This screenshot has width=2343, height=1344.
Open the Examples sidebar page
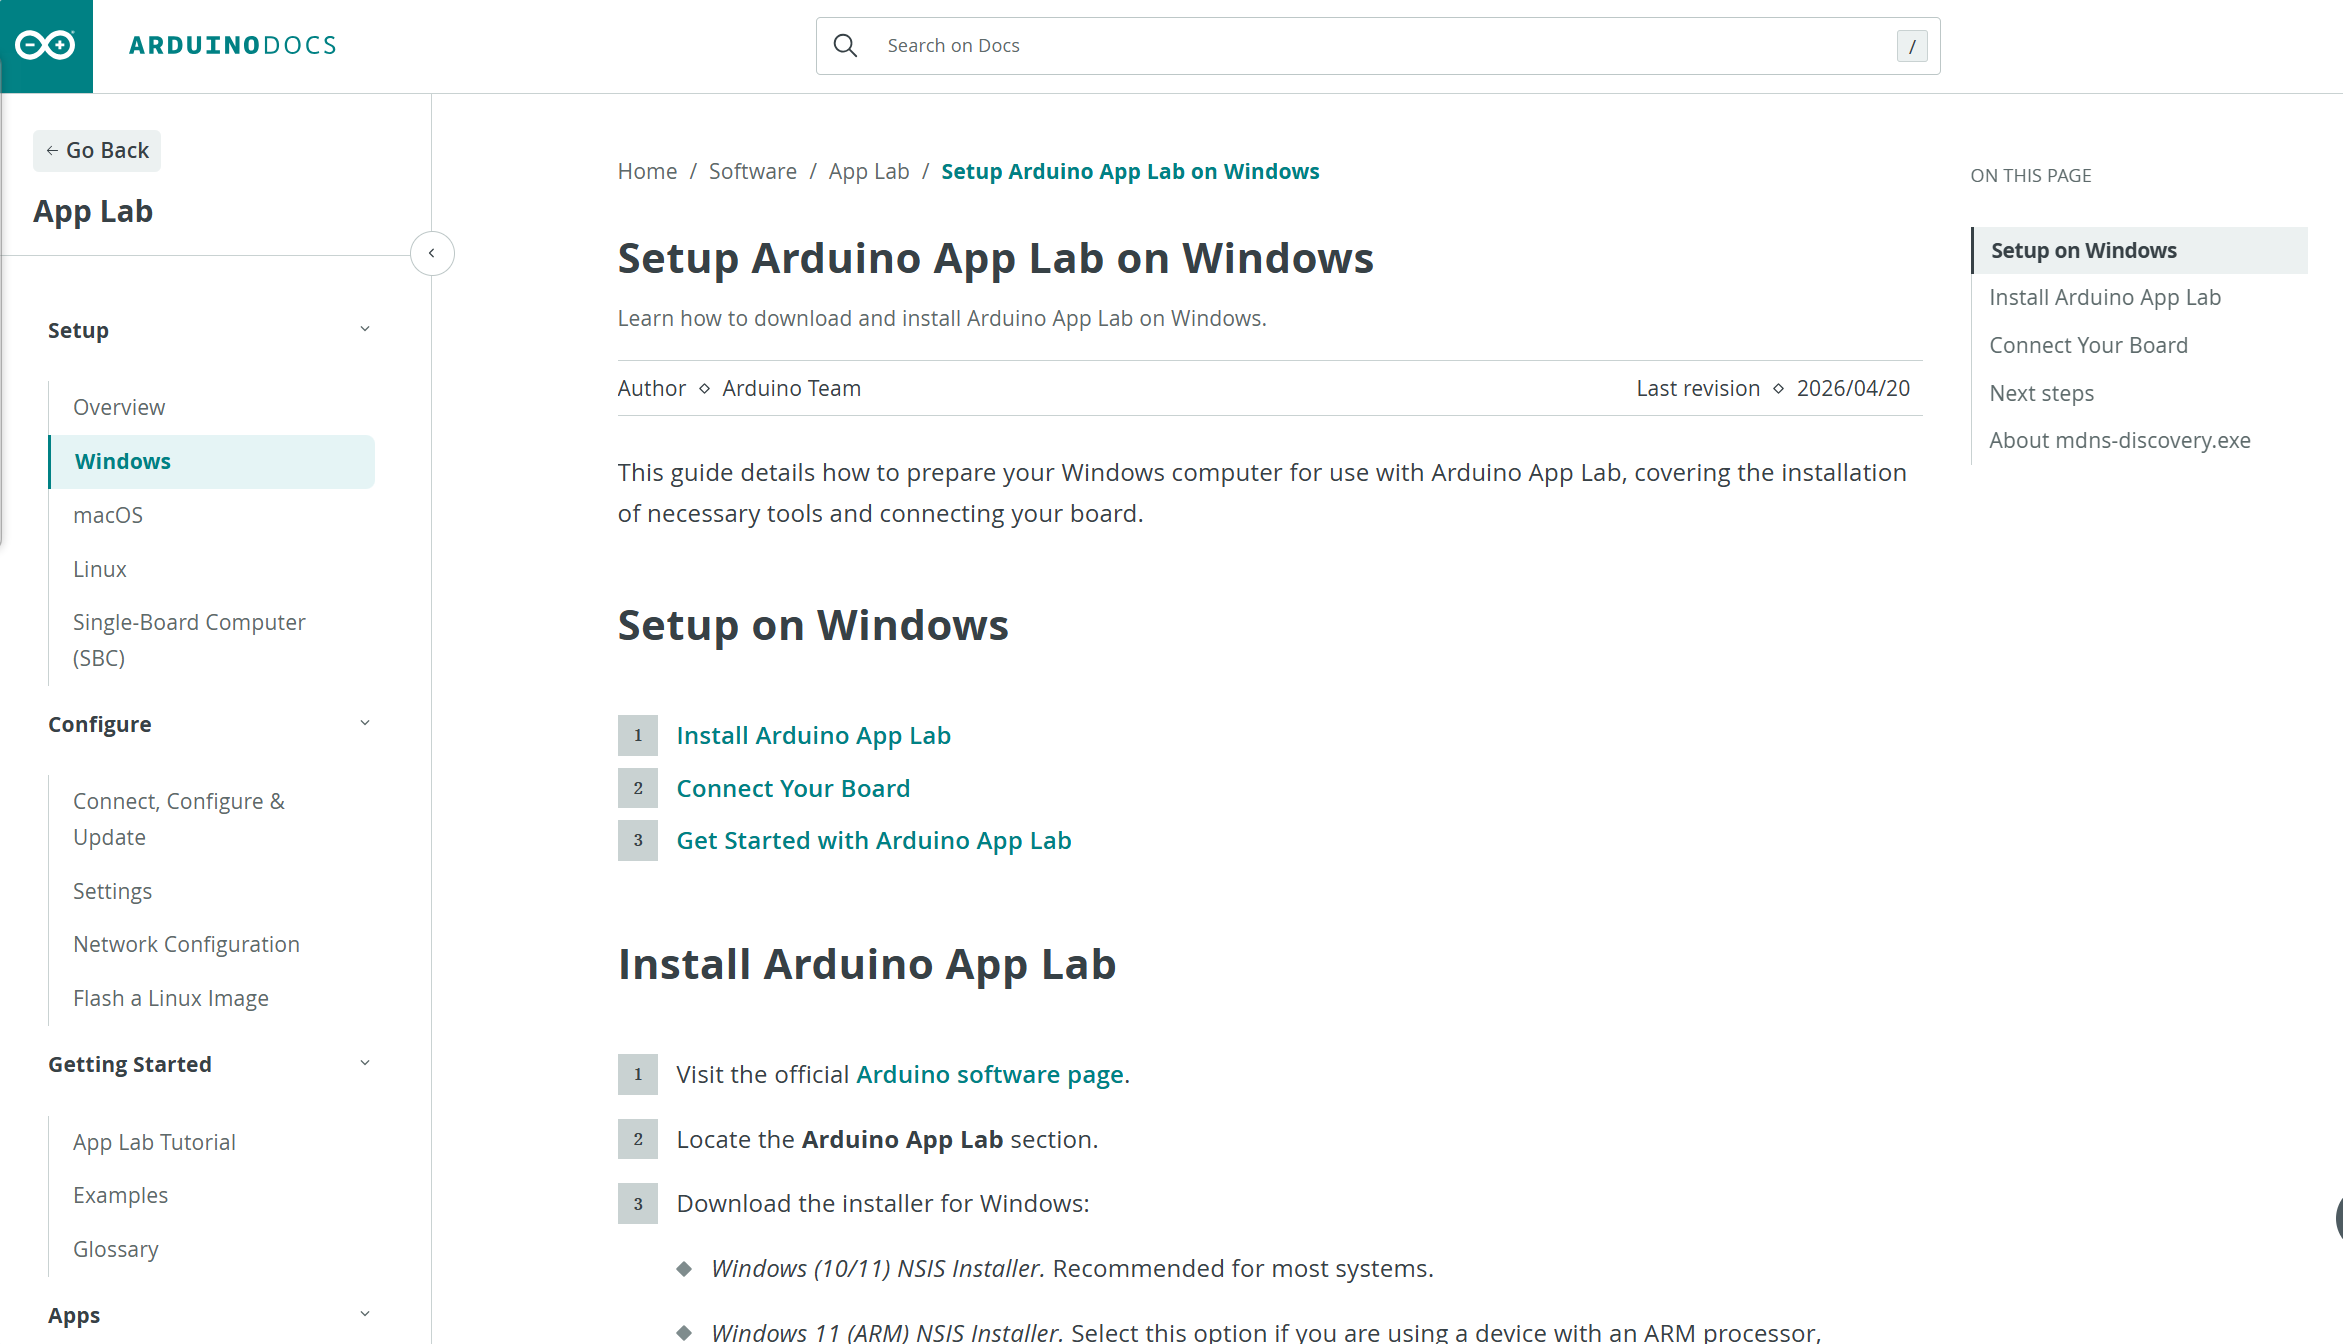coord(120,1195)
